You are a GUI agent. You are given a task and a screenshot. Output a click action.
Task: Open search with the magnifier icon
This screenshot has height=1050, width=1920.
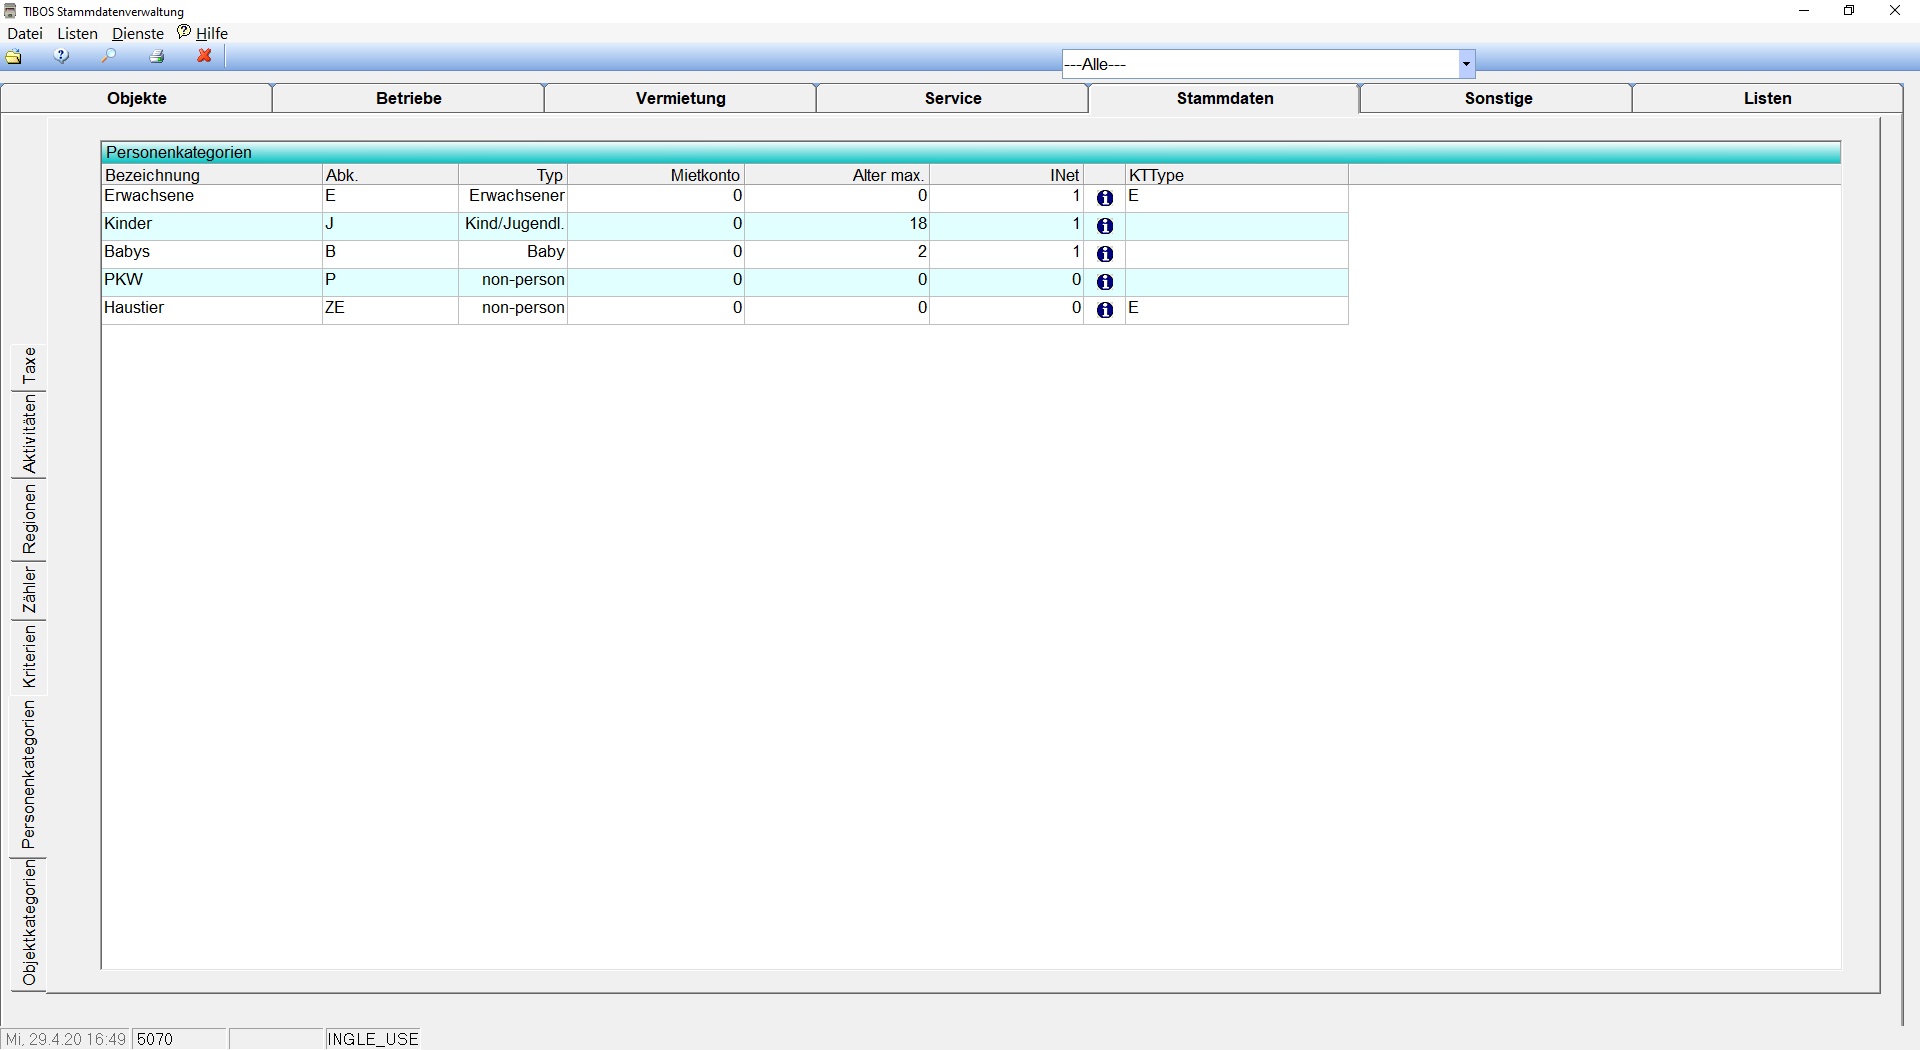[x=109, y=57]
